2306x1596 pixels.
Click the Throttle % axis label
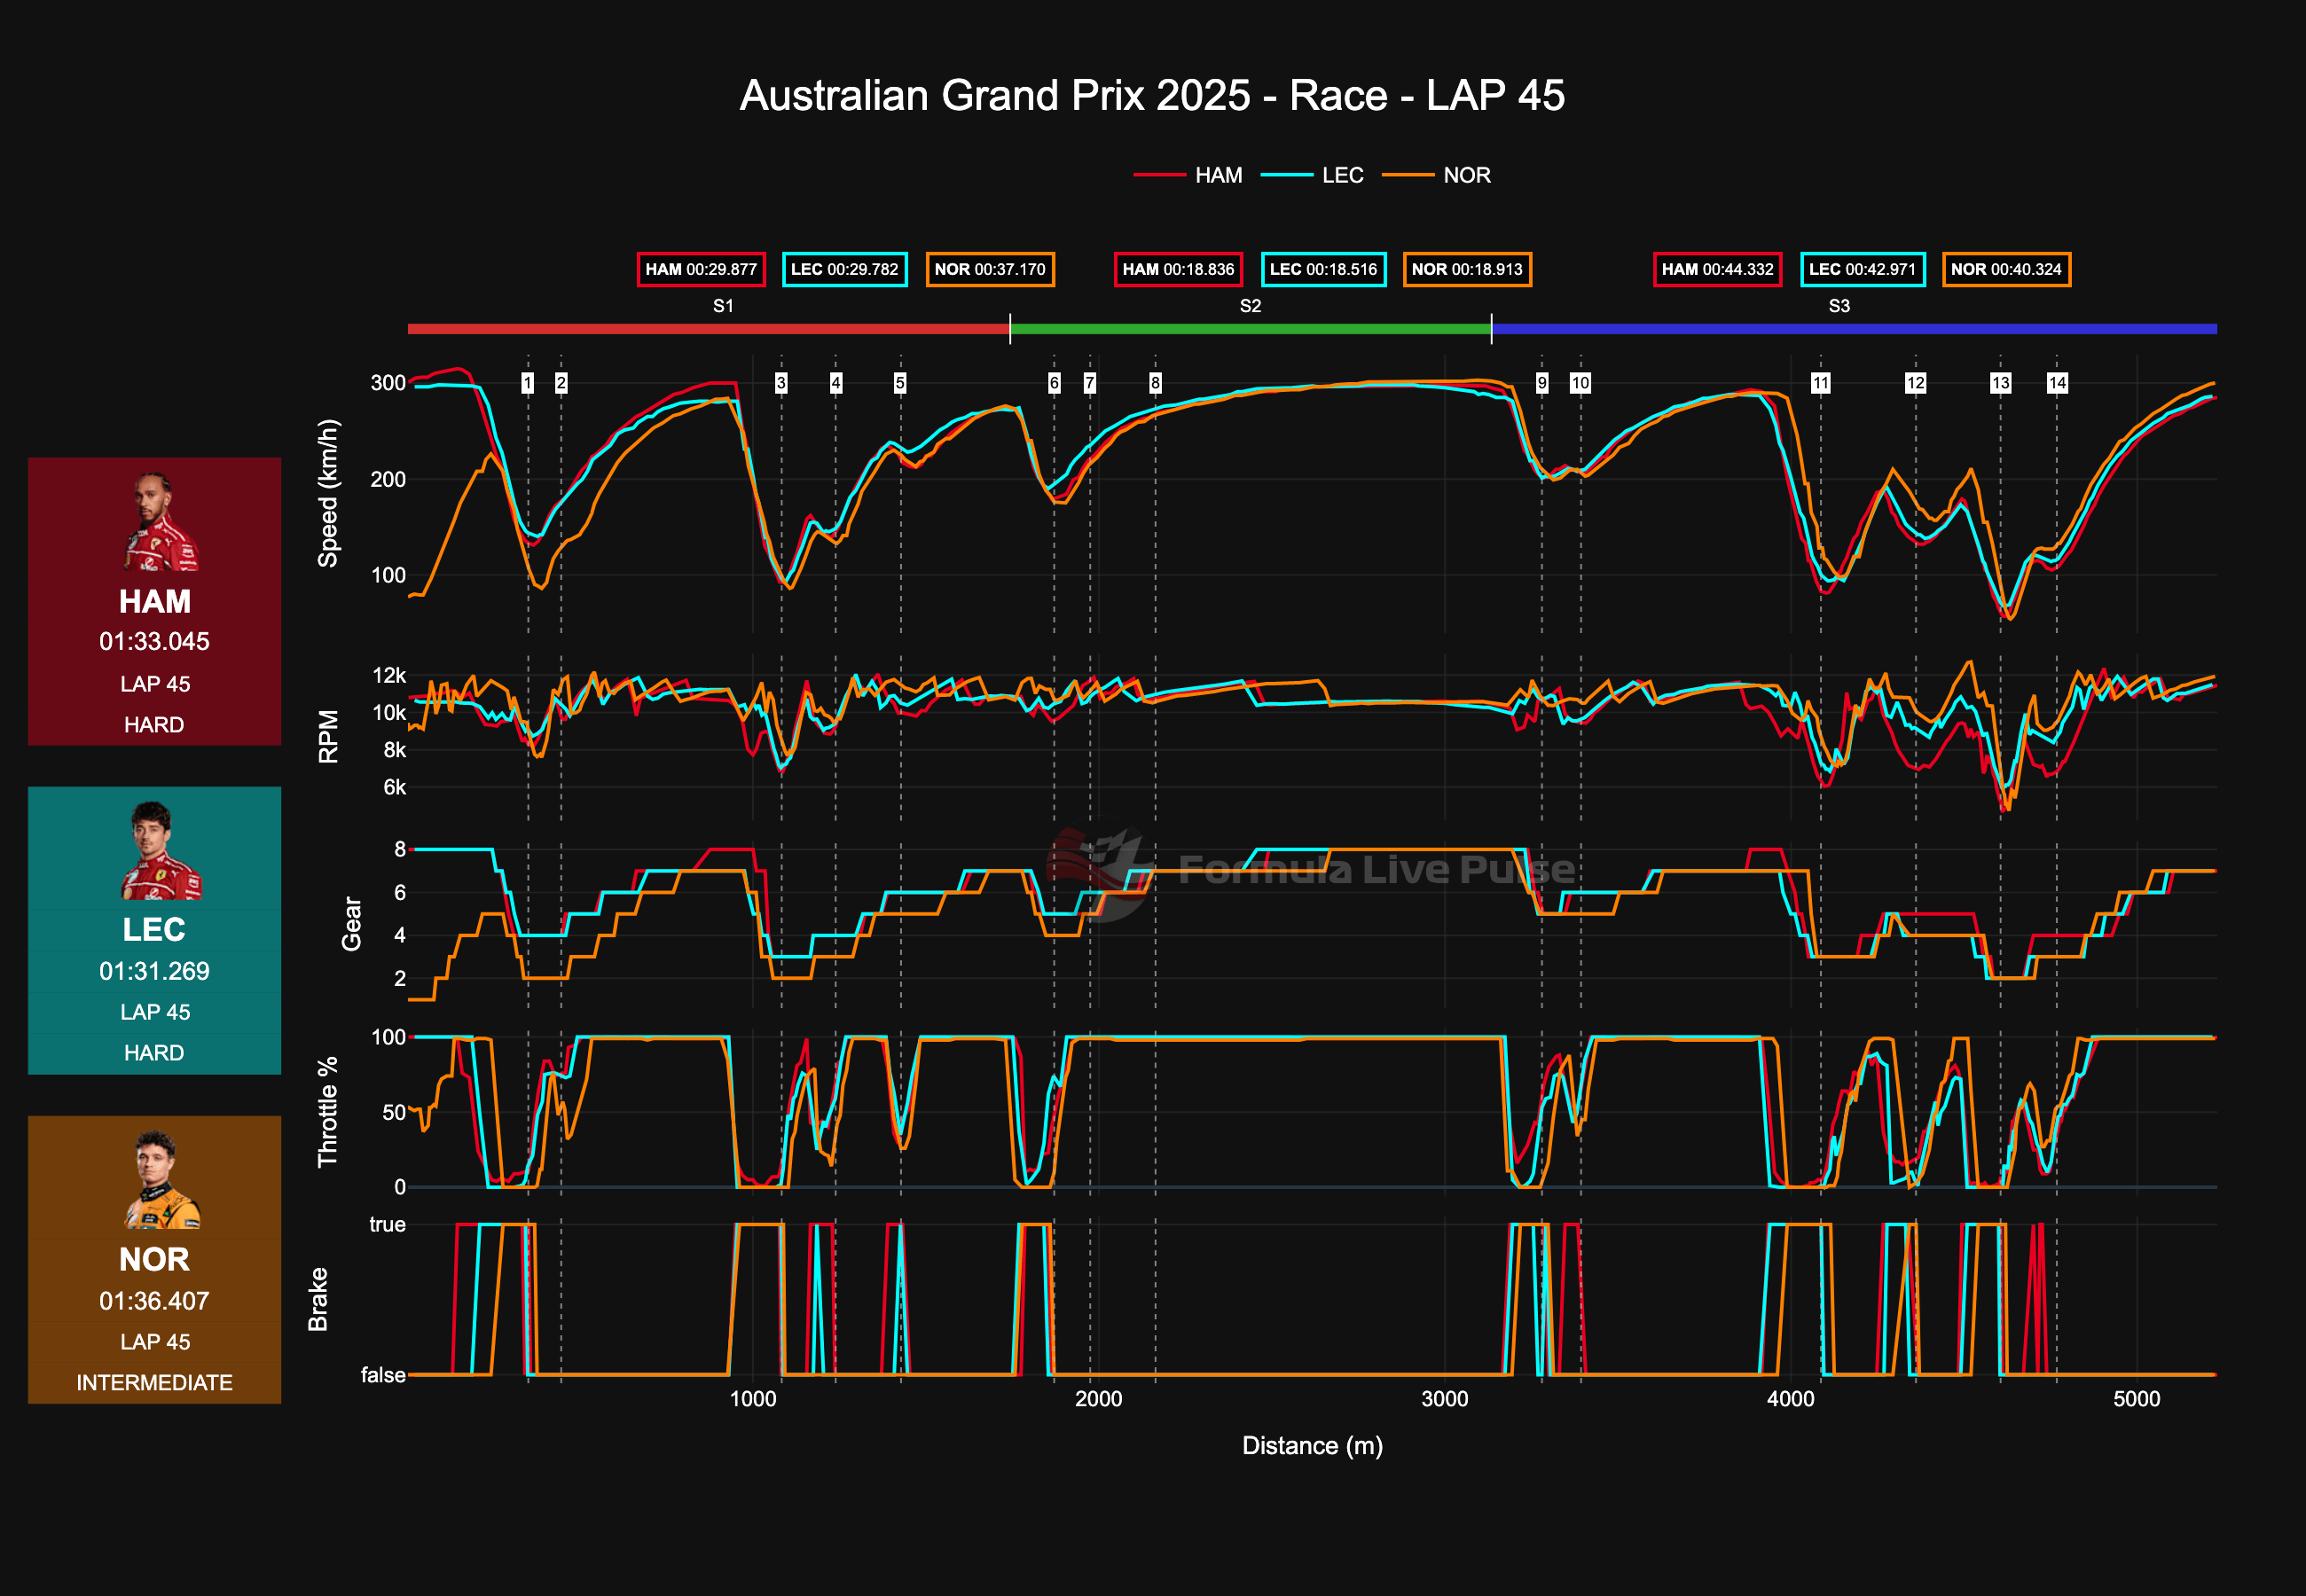point(328,1112)
